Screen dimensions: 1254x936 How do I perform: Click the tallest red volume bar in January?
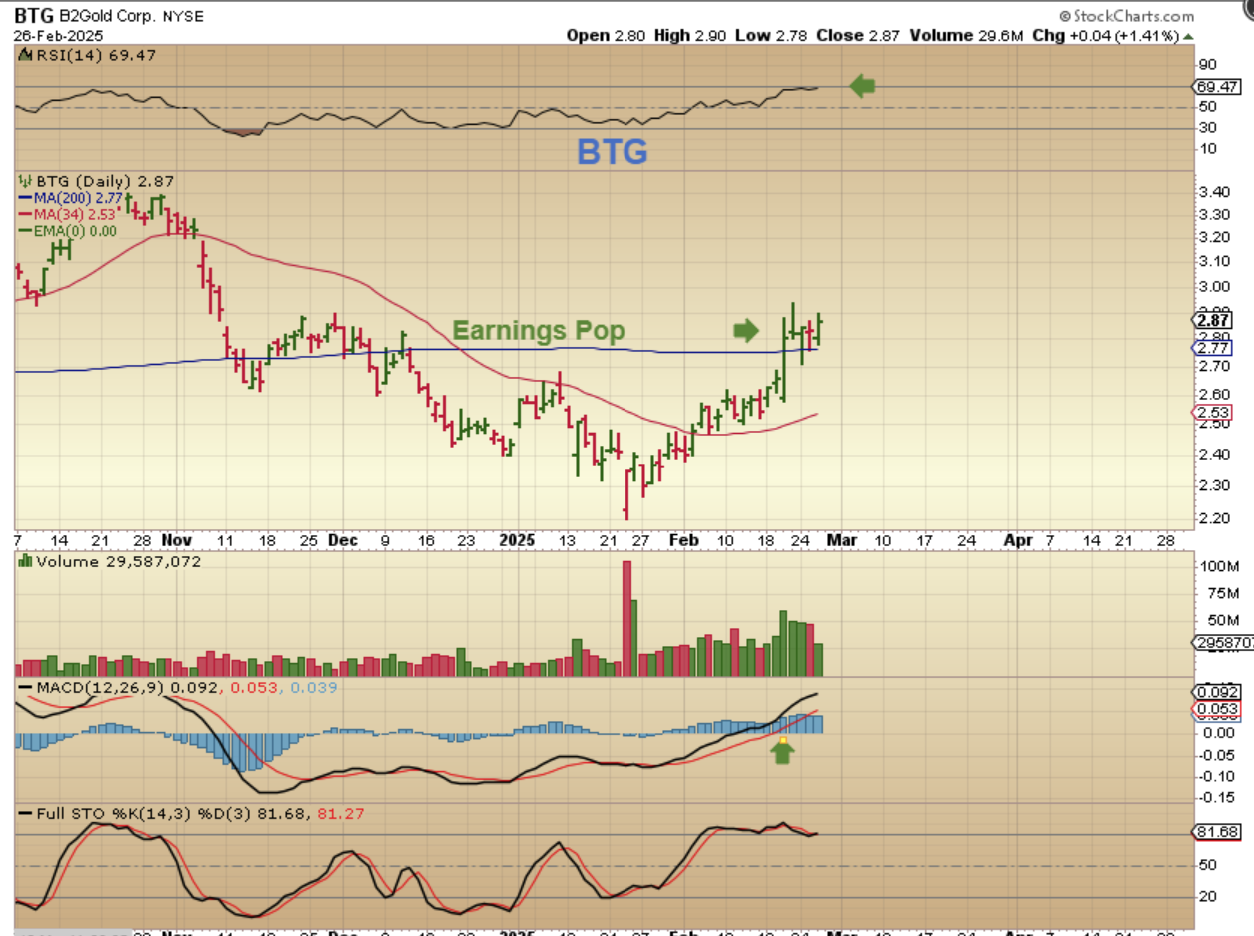coord(628,619)
